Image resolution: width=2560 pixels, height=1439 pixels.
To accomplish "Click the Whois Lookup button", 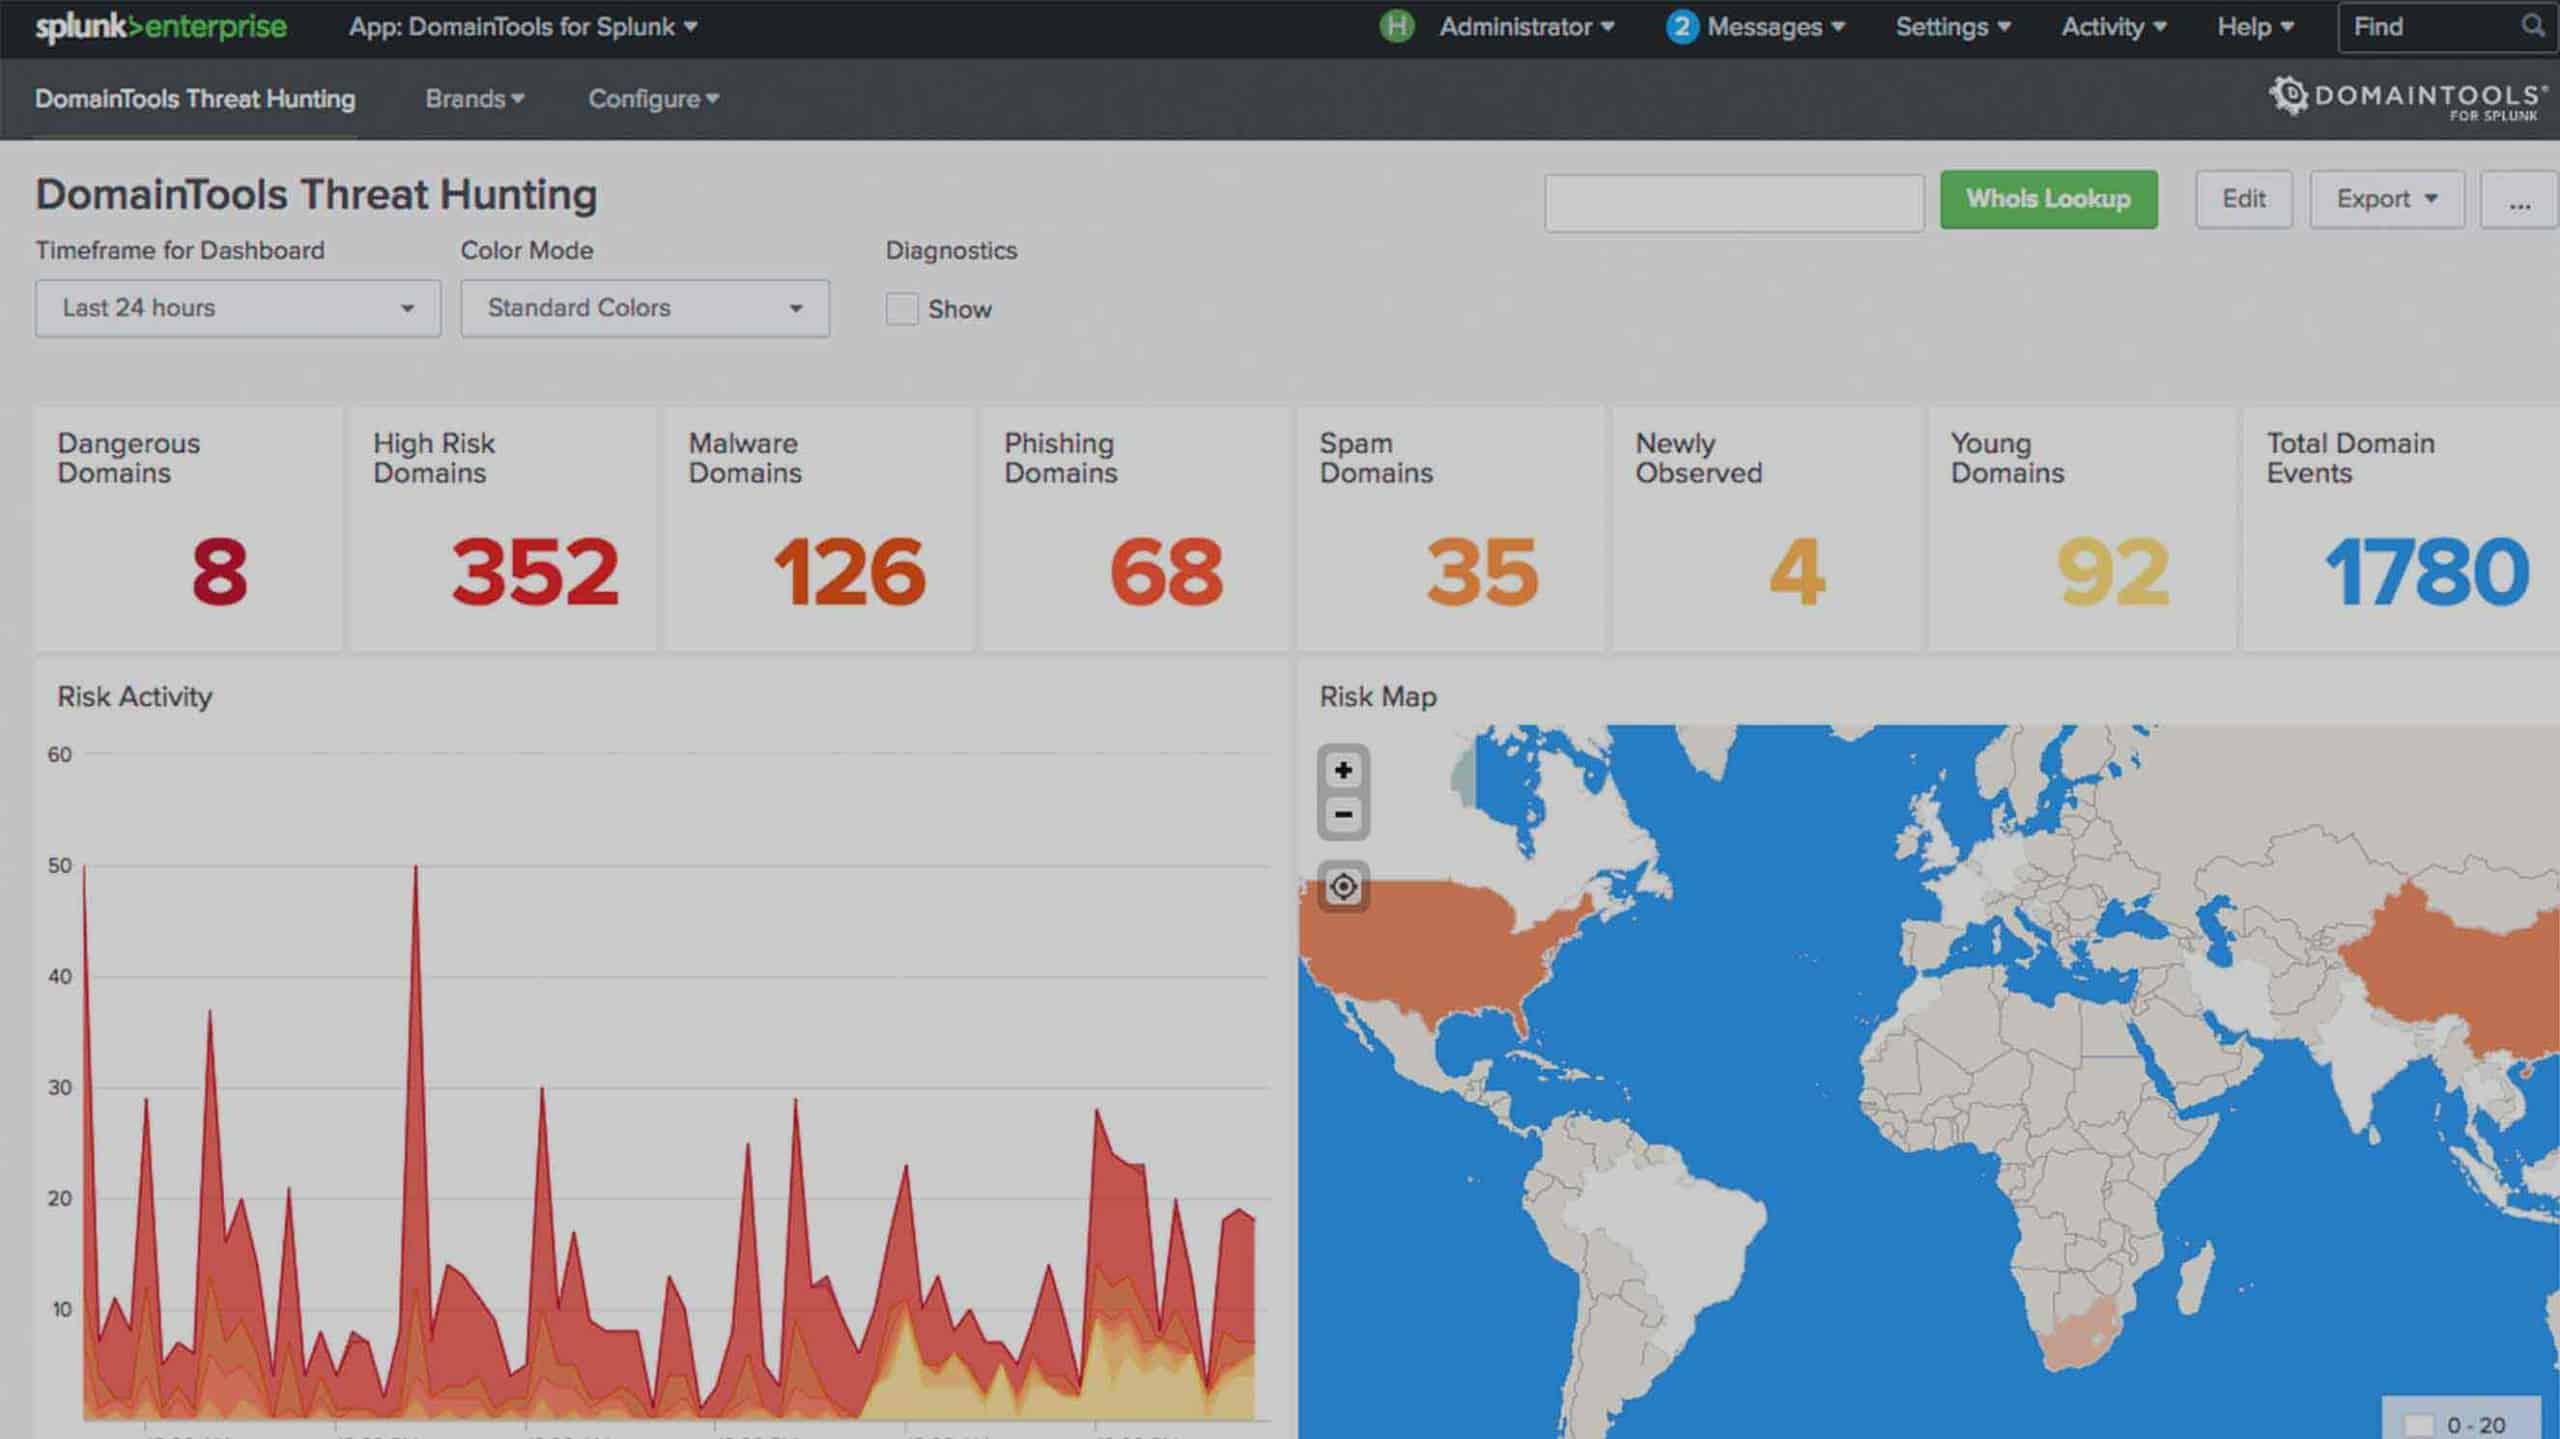I will [2049, 199].
